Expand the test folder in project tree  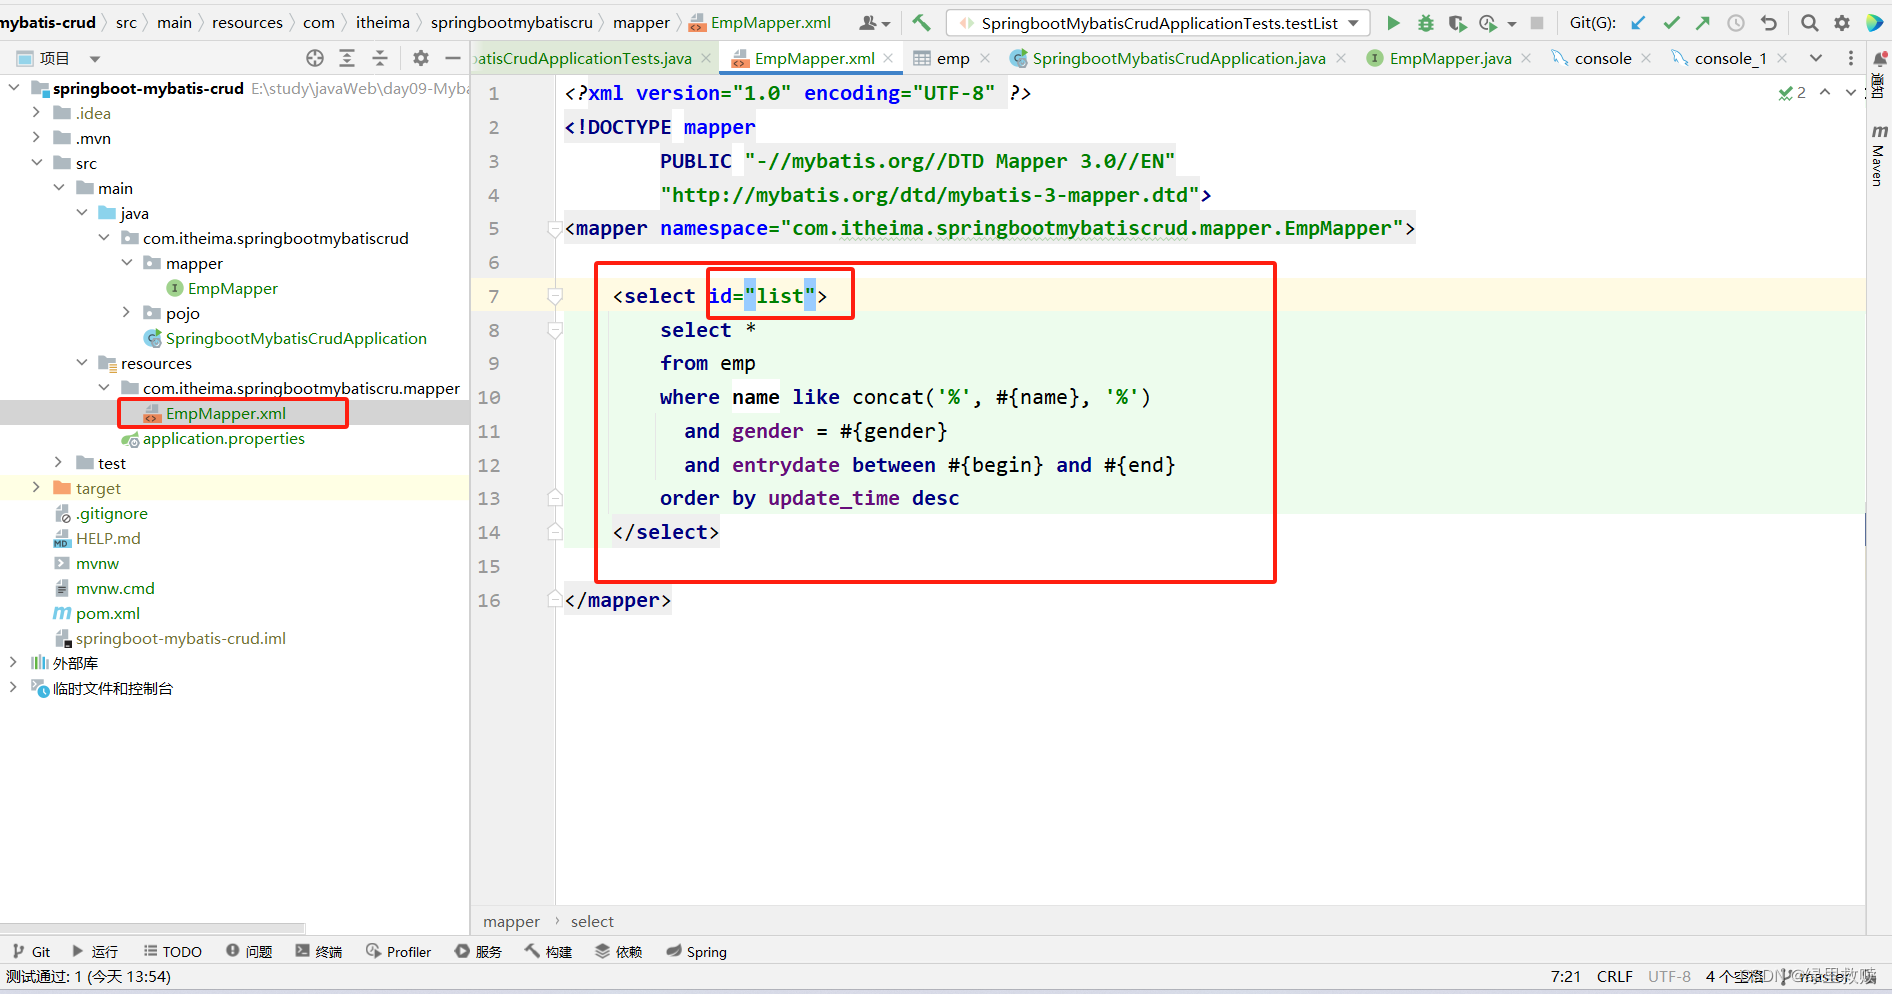[x=58, y=462]
